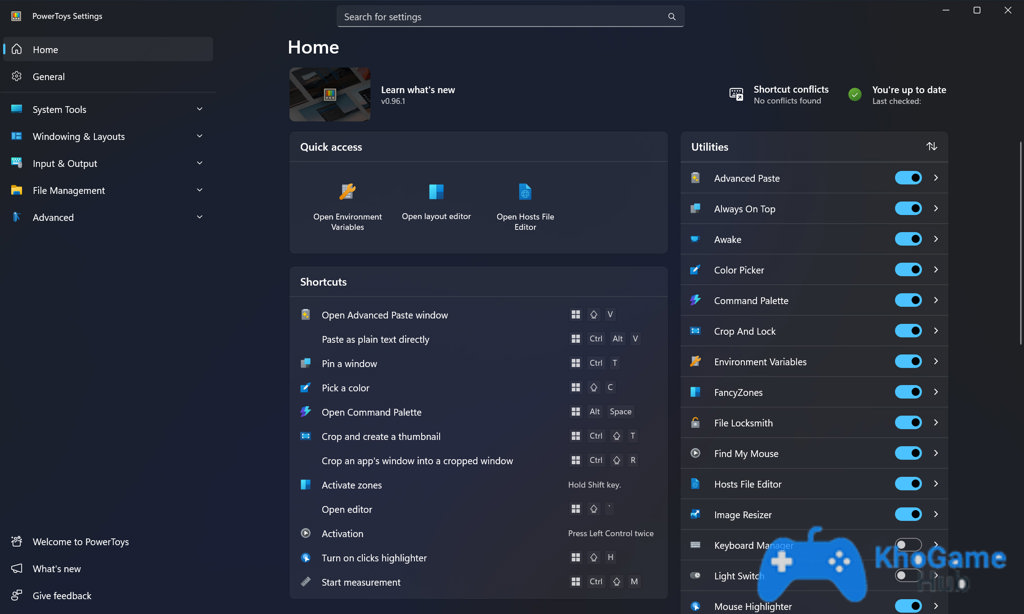Click the Search for settings field
This screenshot has width=1024, height=614.
point(500,17)
